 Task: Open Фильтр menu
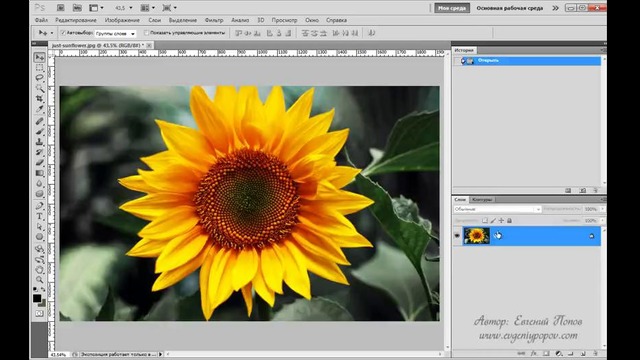(x=214, y=20)
